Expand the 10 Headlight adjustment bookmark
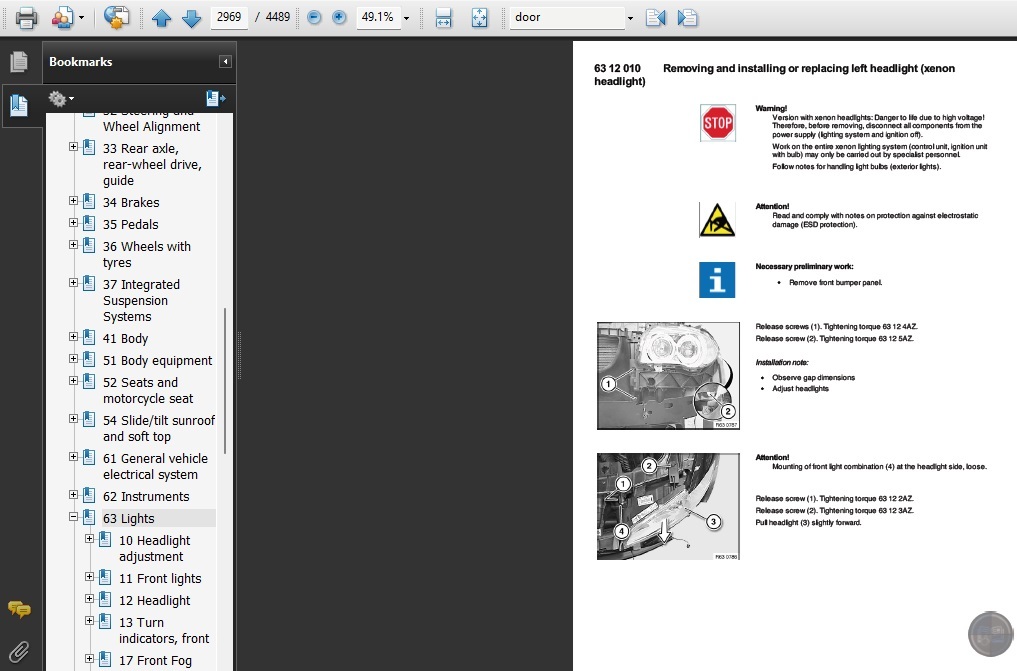 pos(90,539)
